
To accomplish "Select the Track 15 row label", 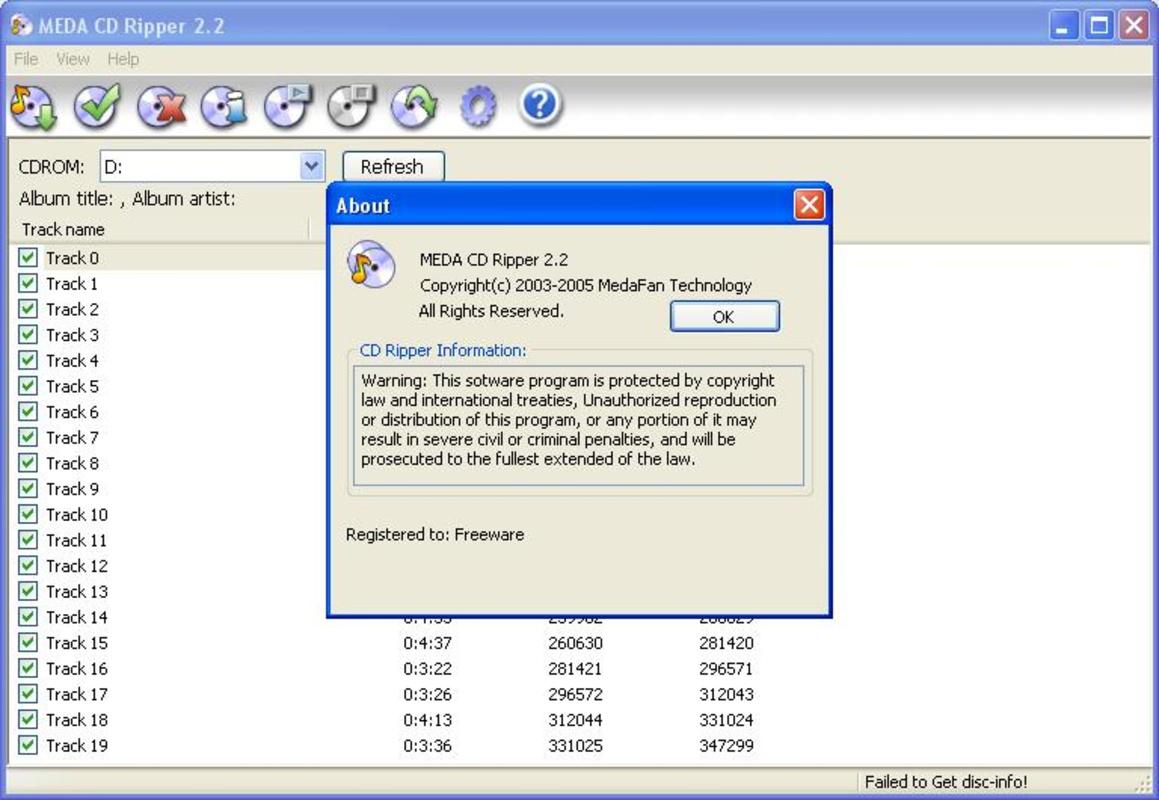I will [77, 643].
